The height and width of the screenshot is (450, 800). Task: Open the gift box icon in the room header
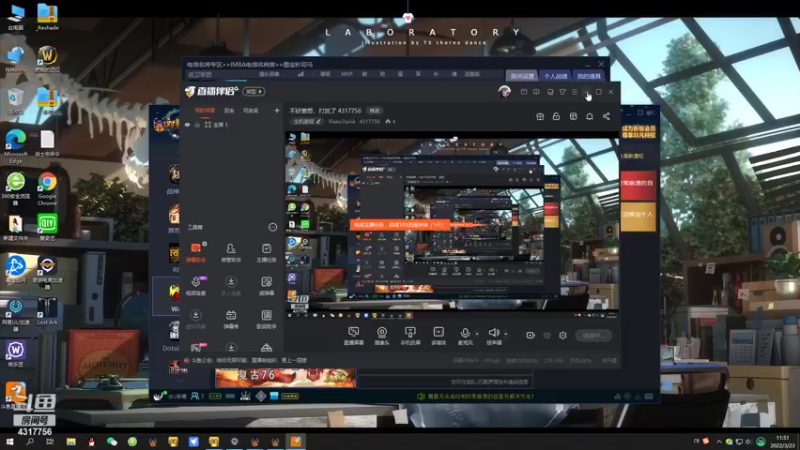(540, 116)
